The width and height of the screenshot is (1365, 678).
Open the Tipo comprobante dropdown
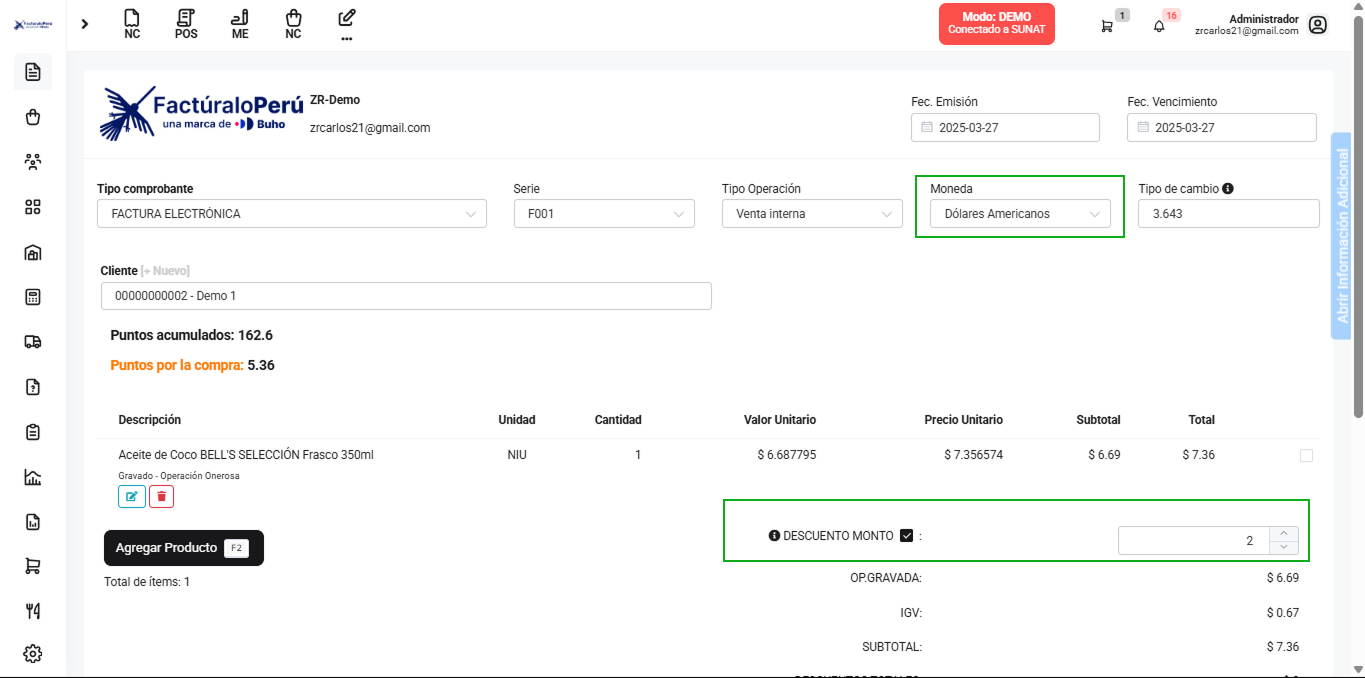291,214
